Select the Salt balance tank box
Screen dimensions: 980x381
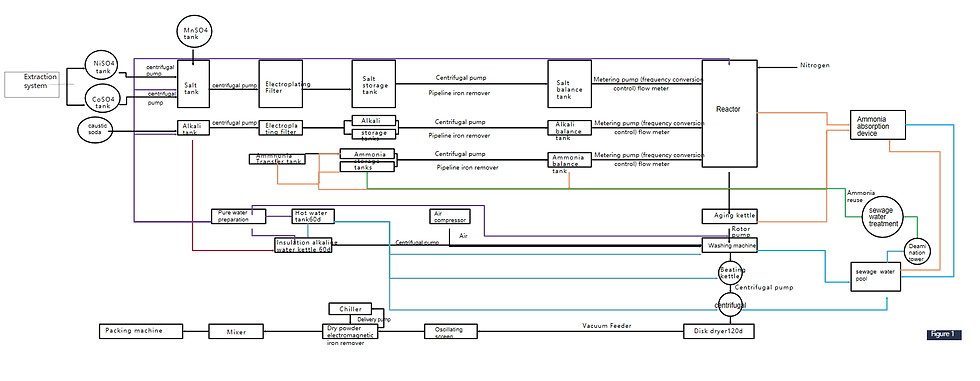569,84
